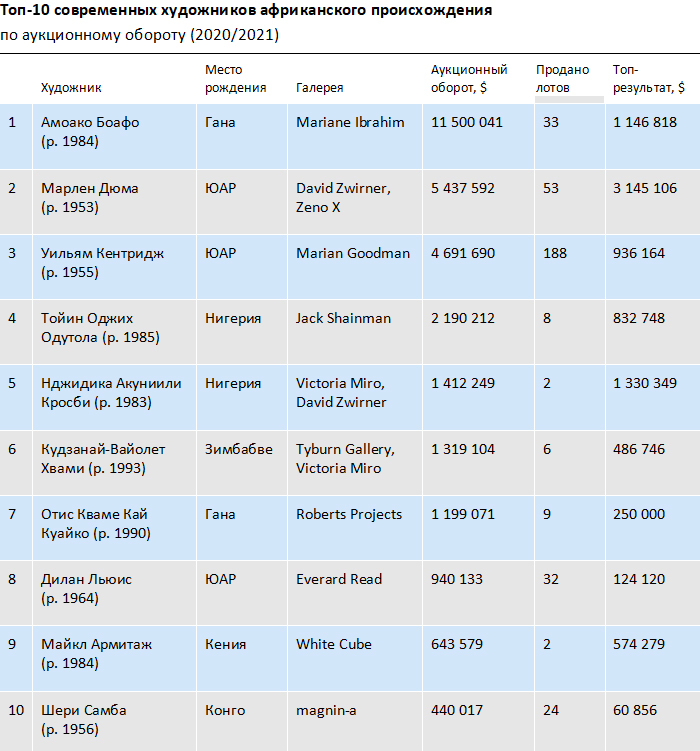Image resolution: width=700 pixels, height=751 pixels.
Task: Click turnover value '5 437 592'
Action: click(x=463, y=188)
